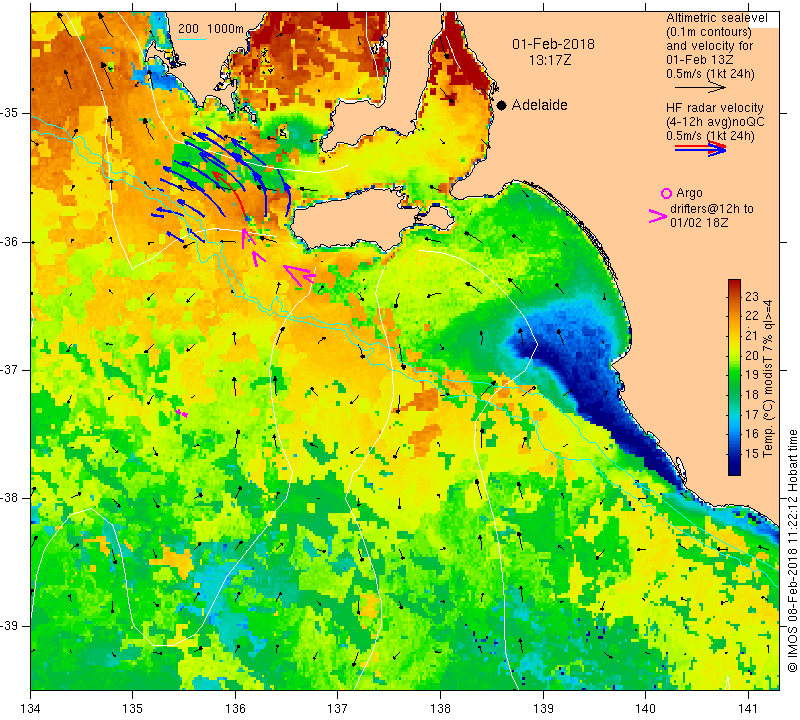Click the longitude label 137
The width and height of the screenshot is (800, 720).
(338, 708)
